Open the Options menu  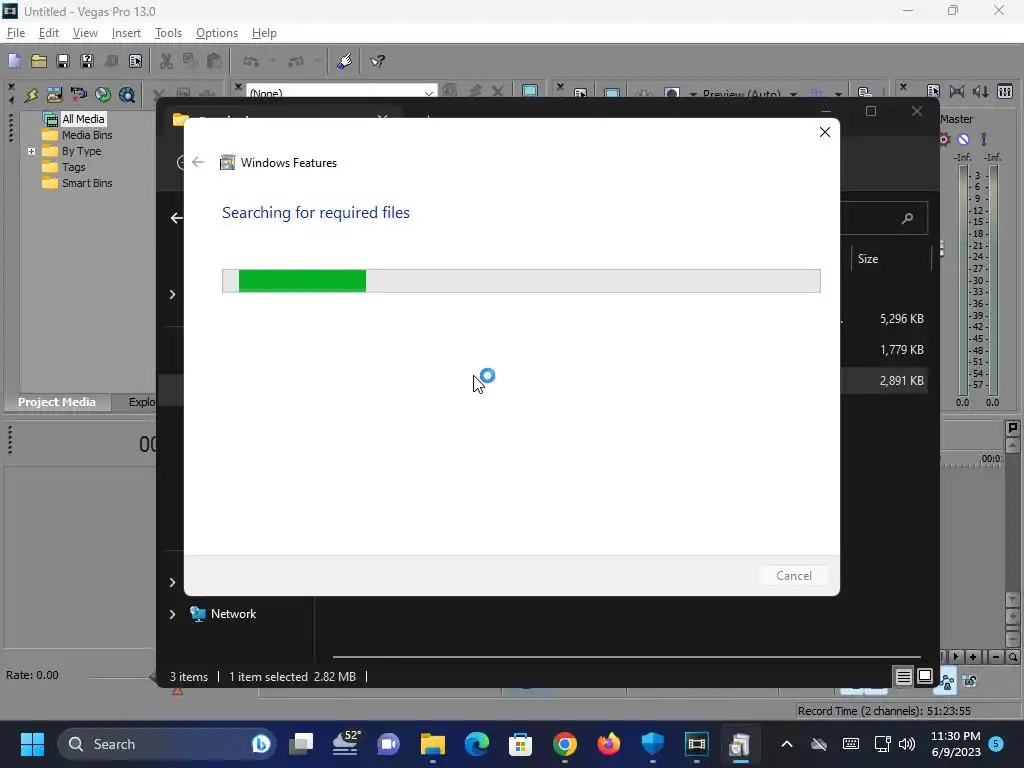point(217,33)
